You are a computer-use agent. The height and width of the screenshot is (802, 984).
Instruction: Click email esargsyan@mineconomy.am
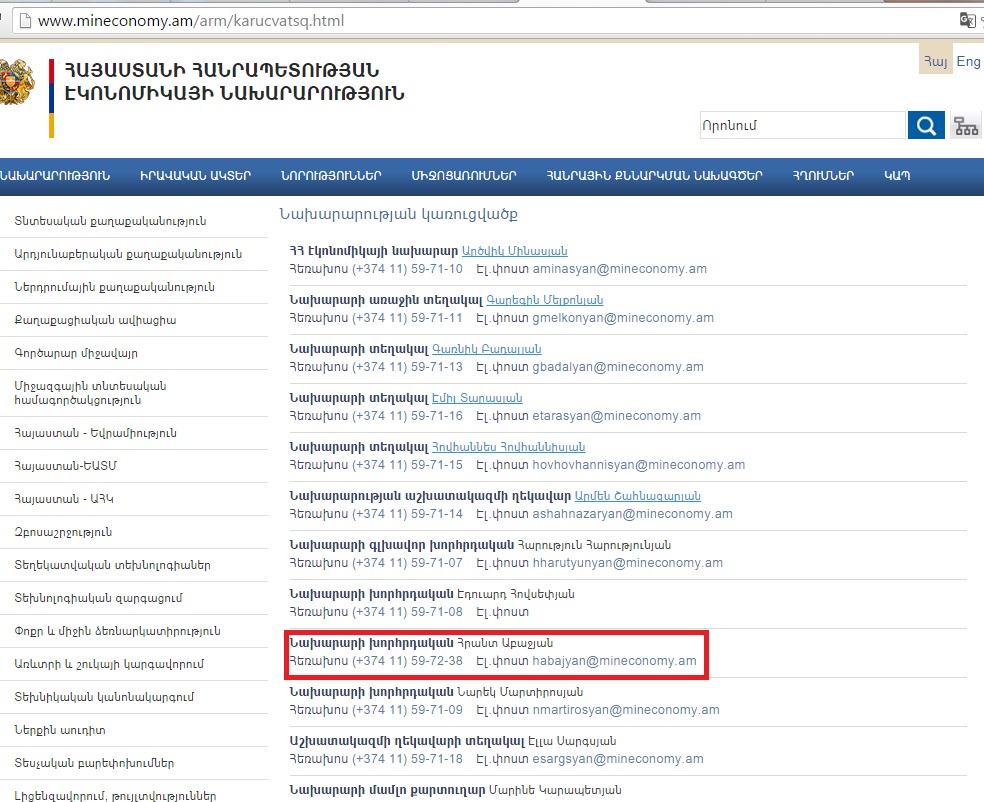[618, 758]
